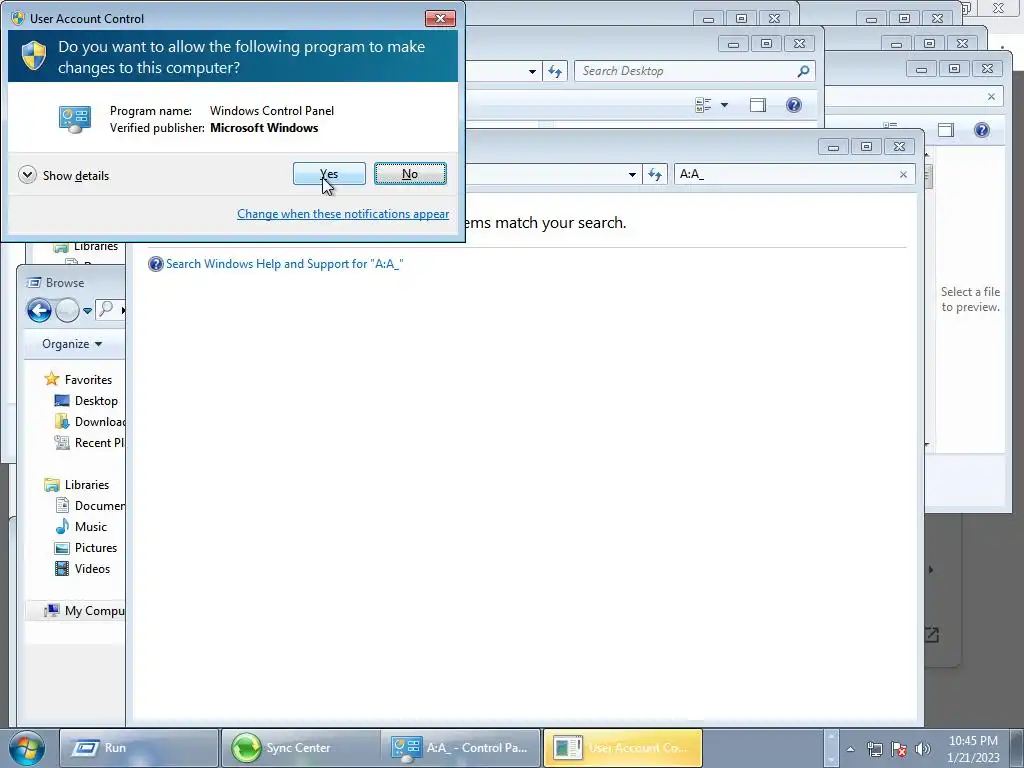1024x768 pixels.
Task: Click the Videos filmstrip icon
Action: point(62,568)
